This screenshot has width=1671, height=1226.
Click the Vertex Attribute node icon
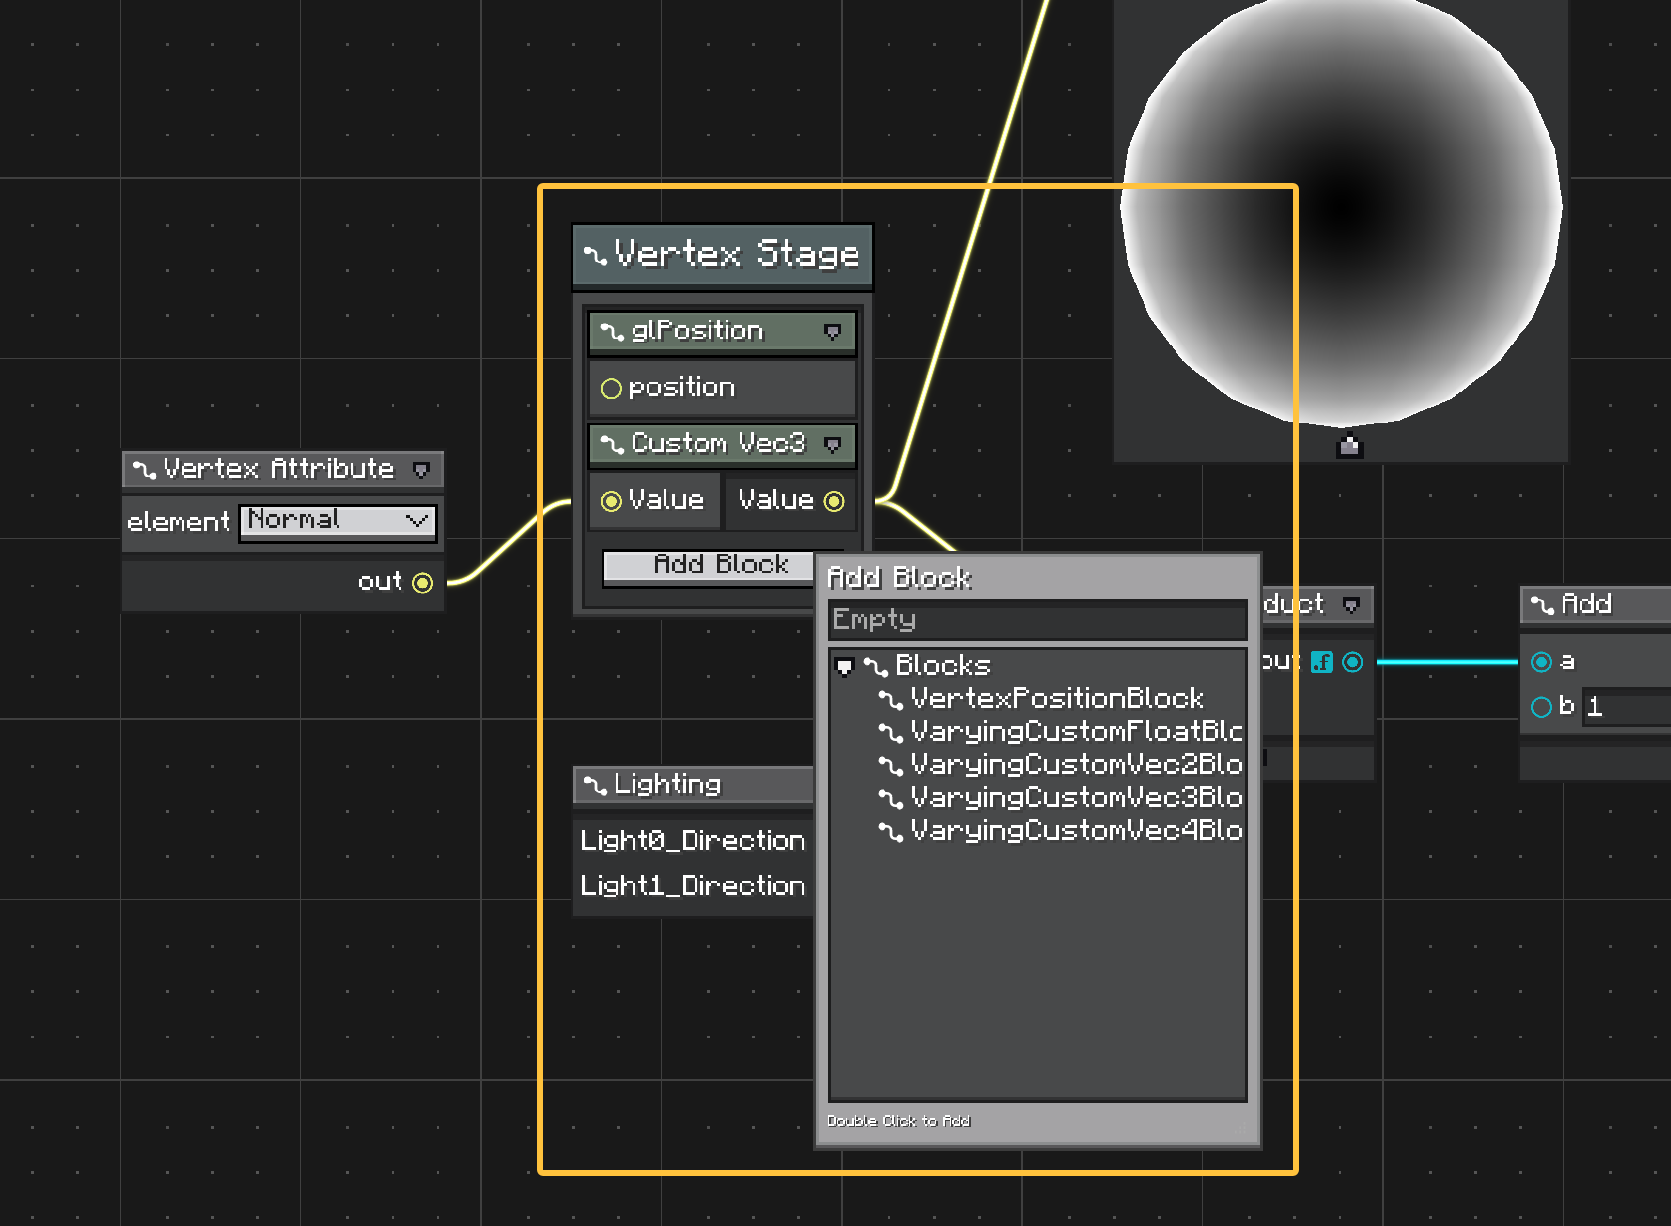pos(144,469)
